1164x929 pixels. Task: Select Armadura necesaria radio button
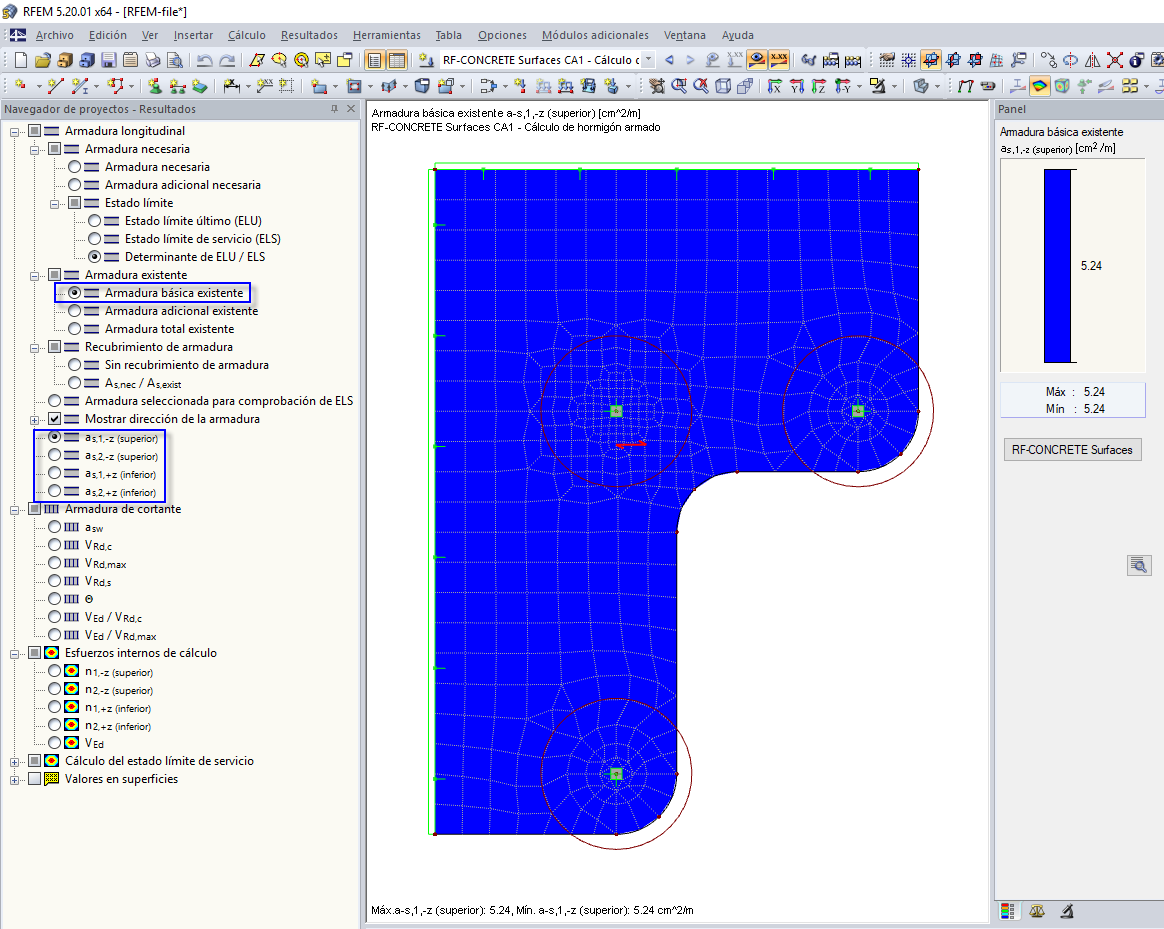point(74,167)
